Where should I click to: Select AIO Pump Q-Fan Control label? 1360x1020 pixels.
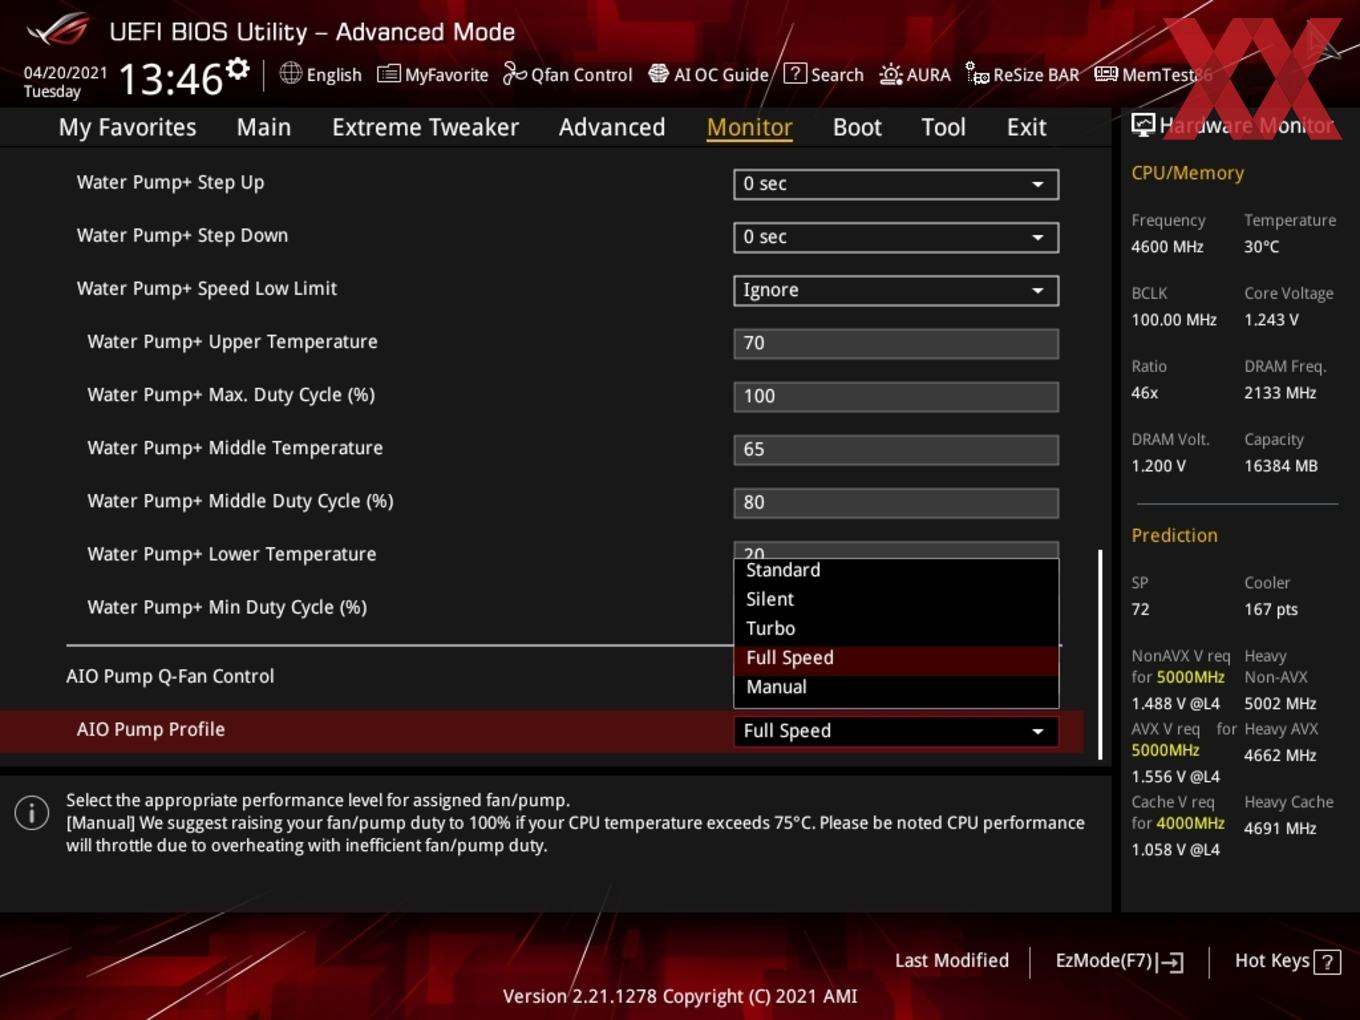pos(170,676)
